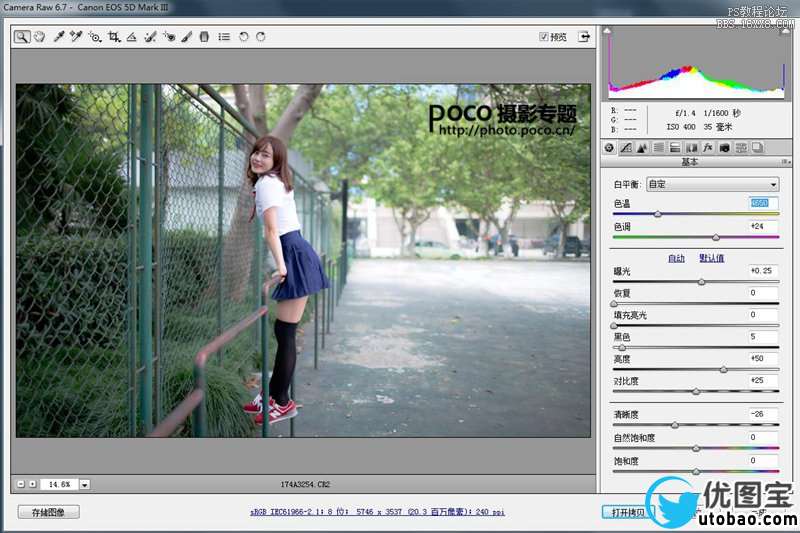Select the Zoom tool
800x533 pixels.
tap(21, 37)
